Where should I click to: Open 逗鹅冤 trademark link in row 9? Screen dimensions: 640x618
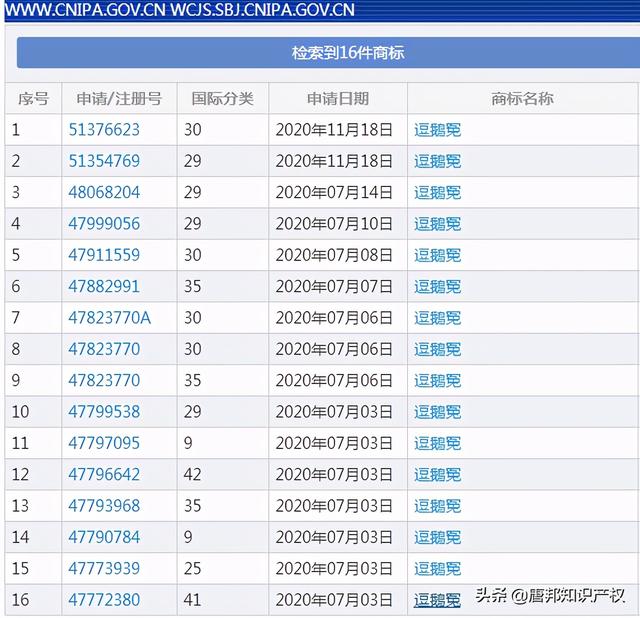coord(438,380)
